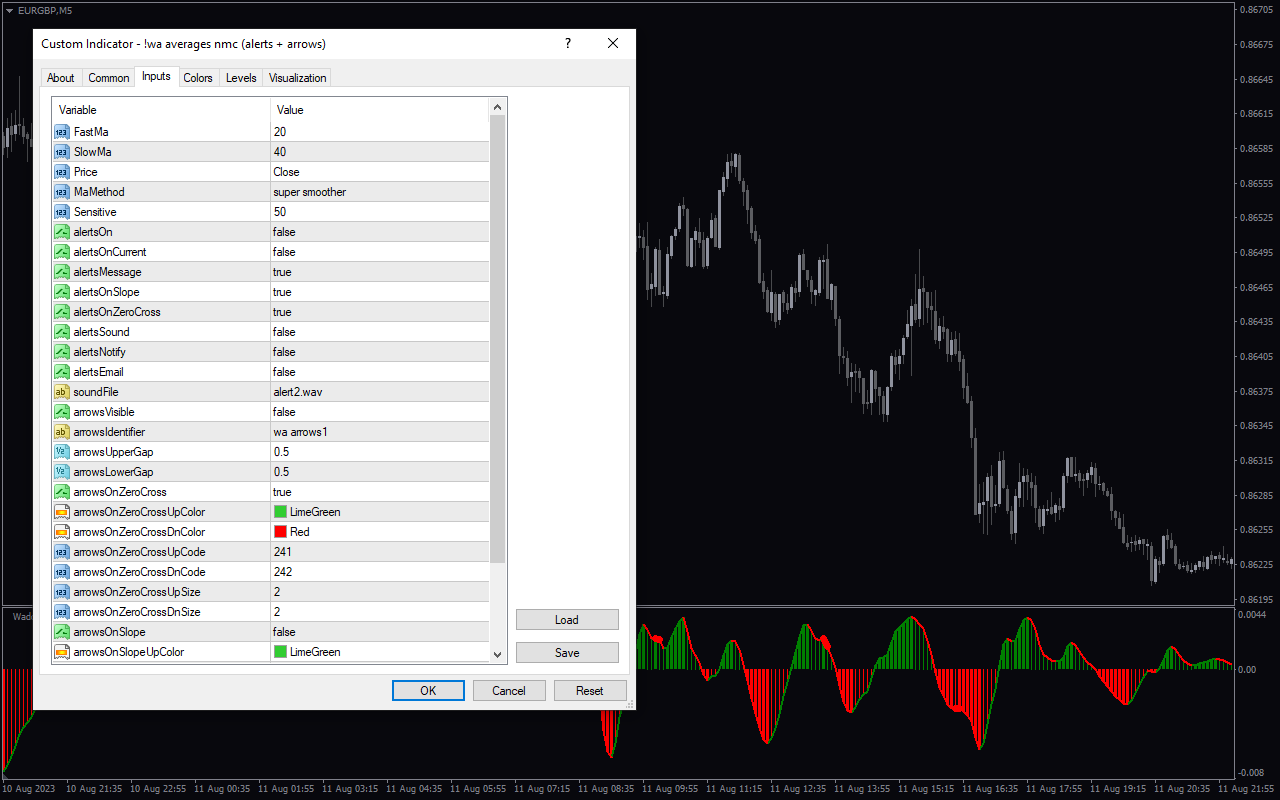Viewport: 1280px width, 800px height.
Task: Click the Red swatch for arrowsOnZeroCrossDnColor
Action: pyautogui.click(x=280, y=532)
